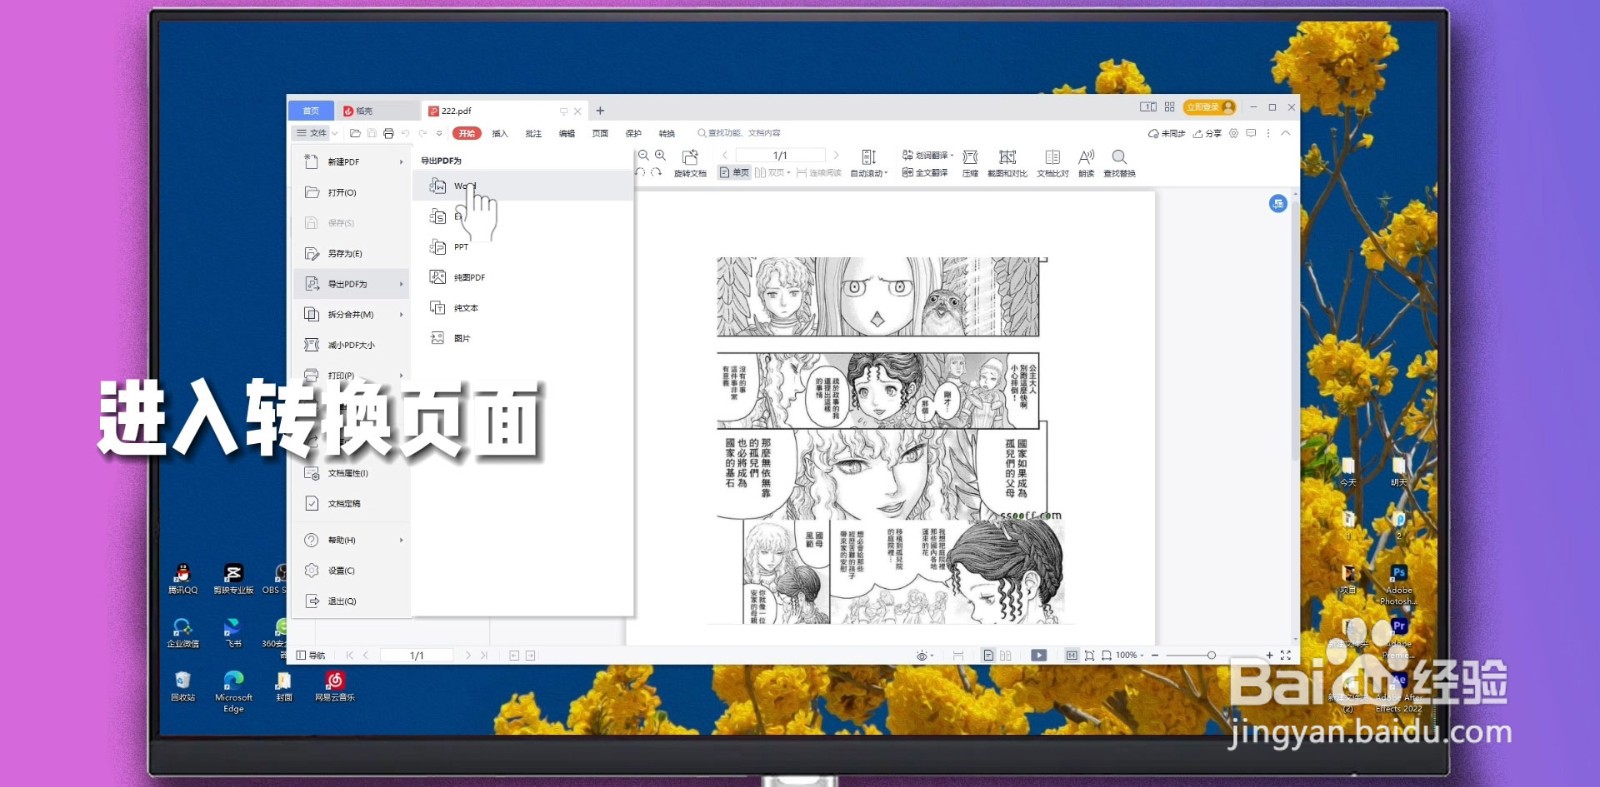
Task: Open 查找替换 tool
Action: [1119, 164]
